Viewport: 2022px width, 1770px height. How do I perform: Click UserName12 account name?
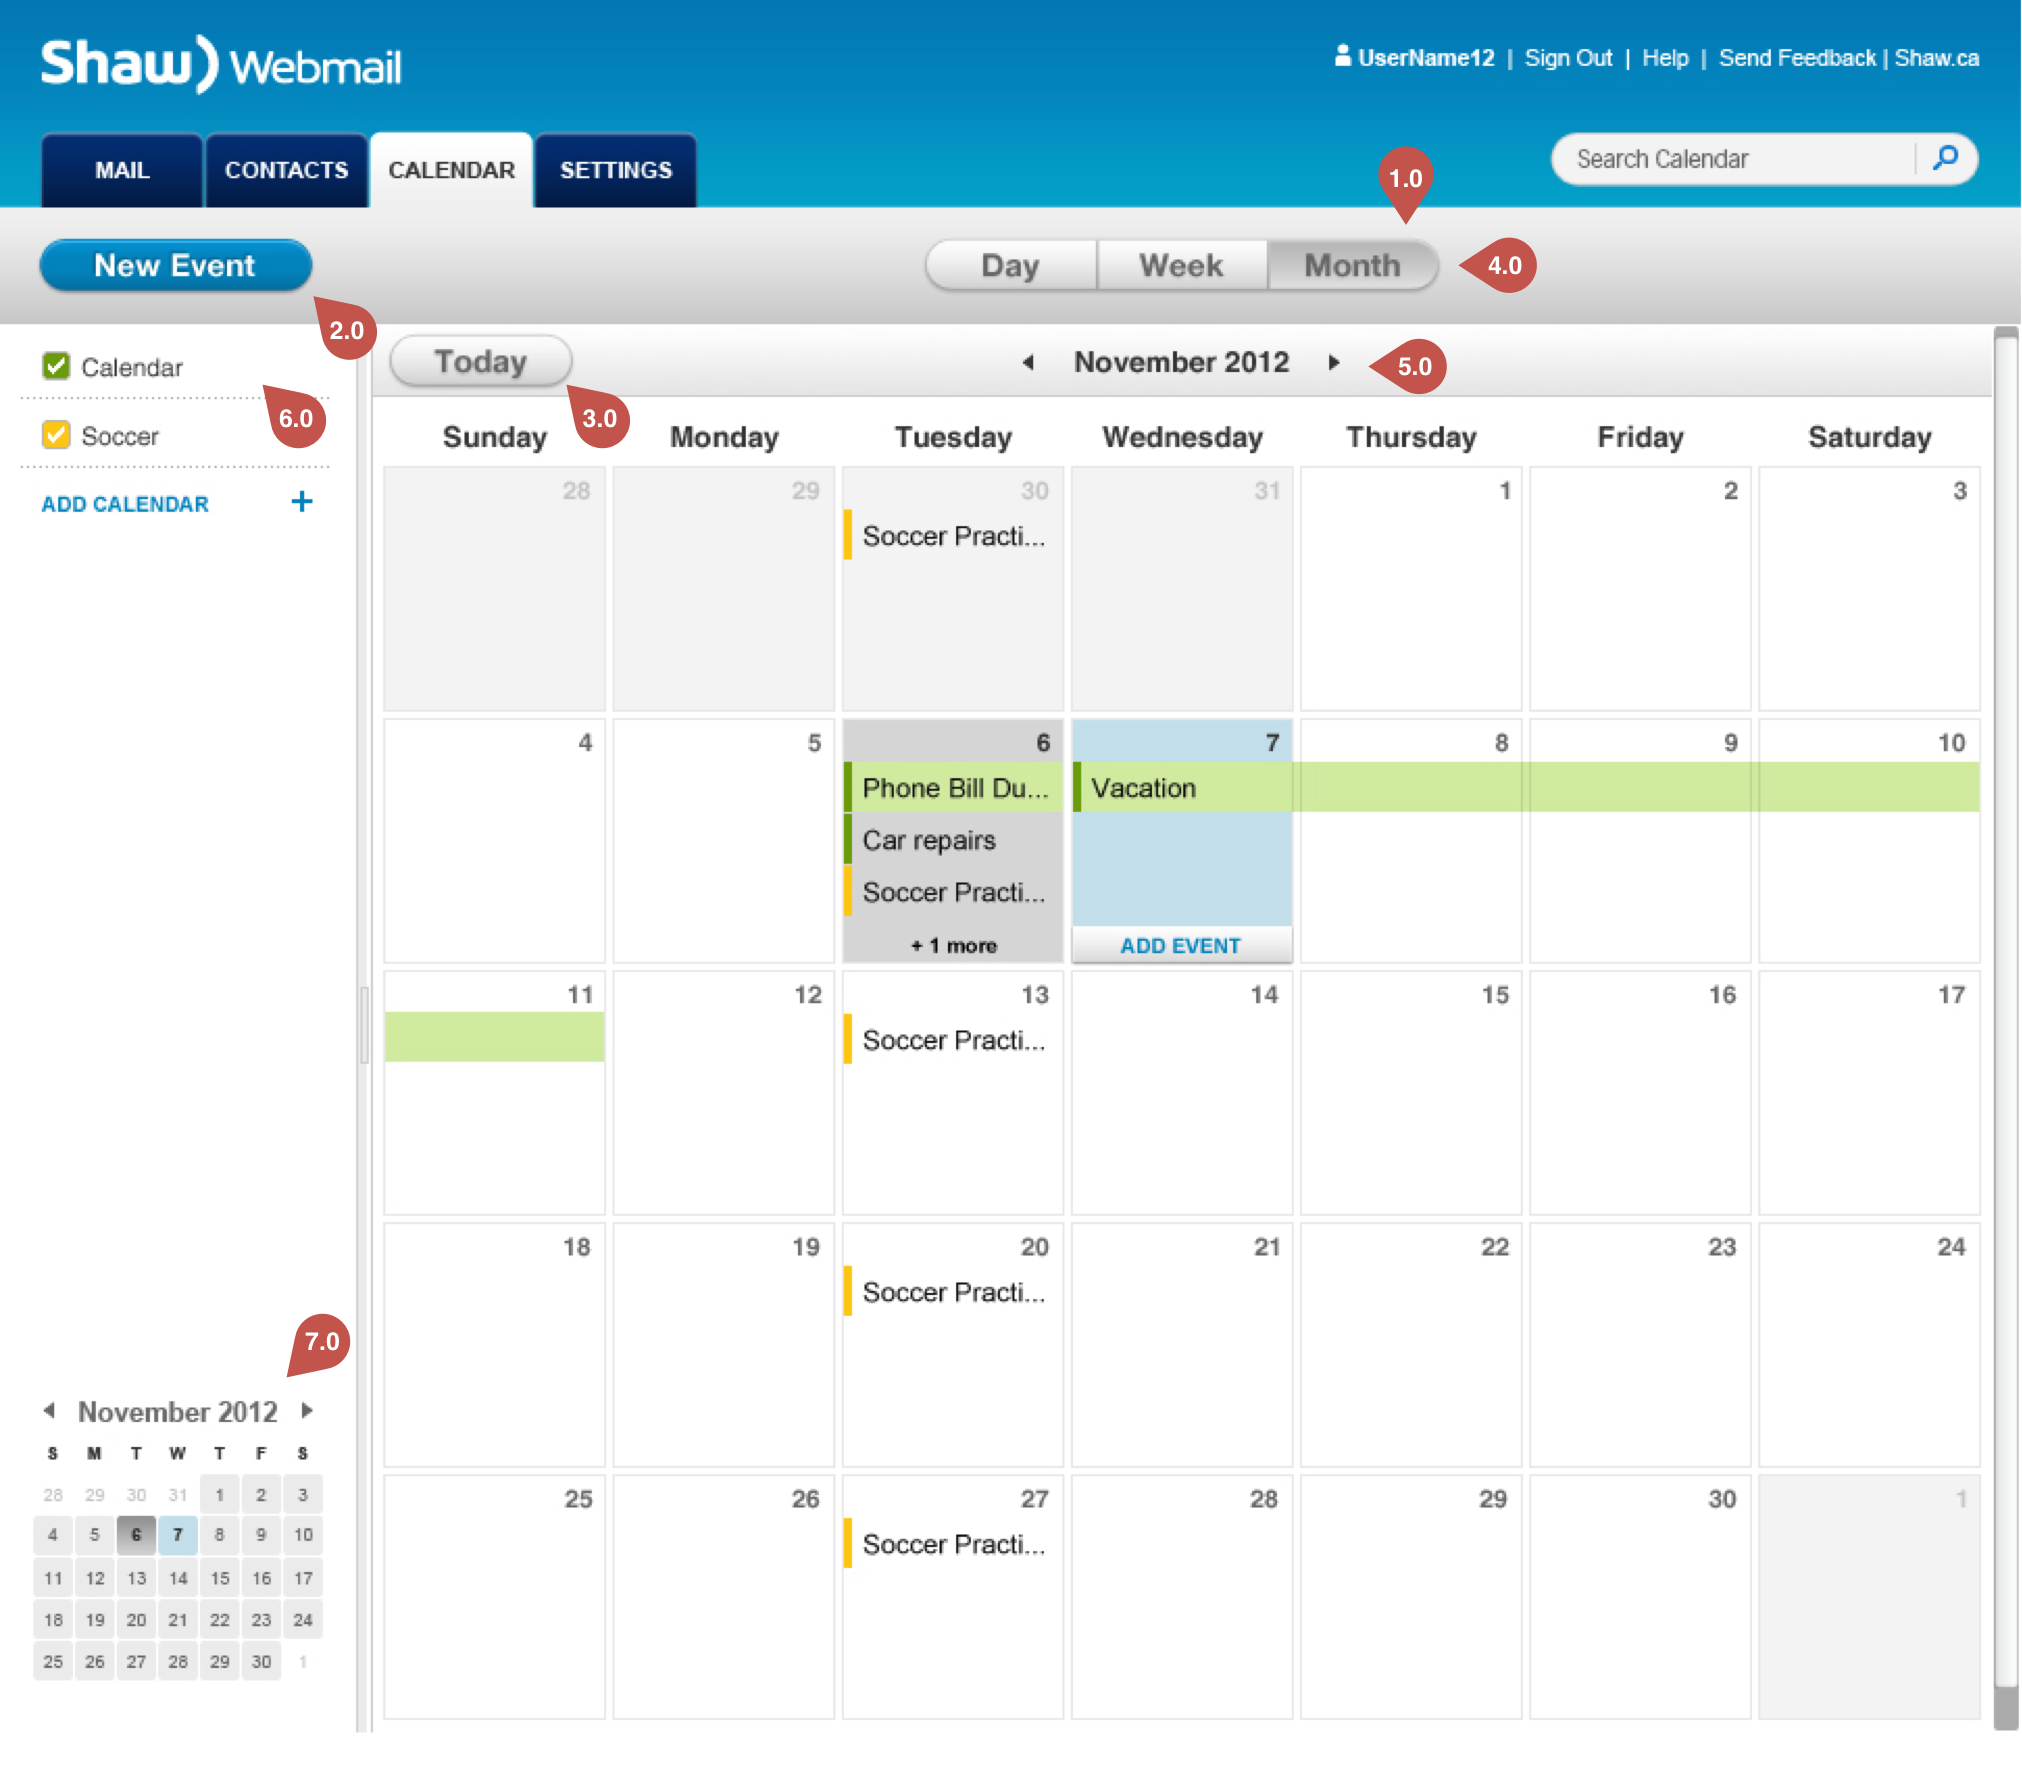[1426, 58]
